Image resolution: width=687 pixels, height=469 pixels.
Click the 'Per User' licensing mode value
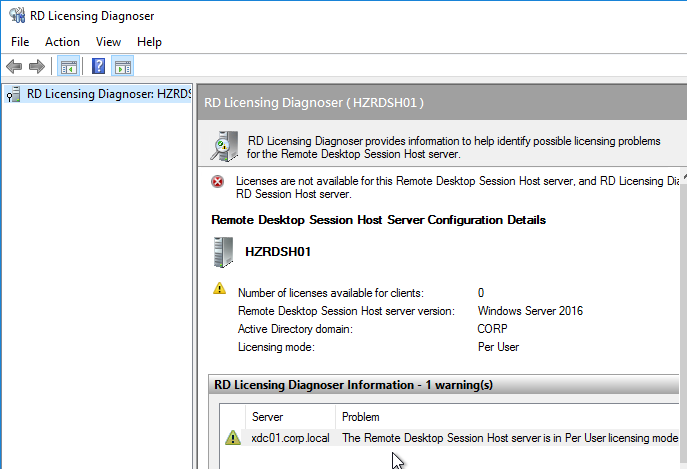point(498,347)
